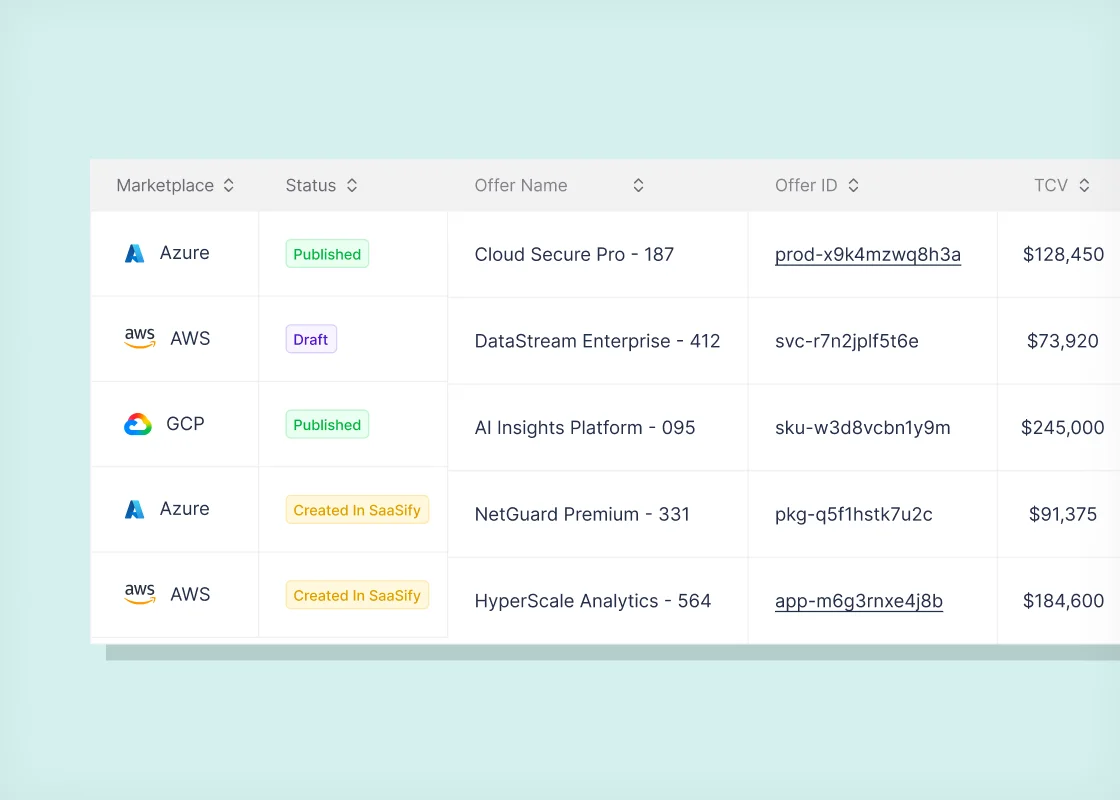Click the Azure logo in NetGuard Premium row
1120x800 pixels.
tap(134, 509)
